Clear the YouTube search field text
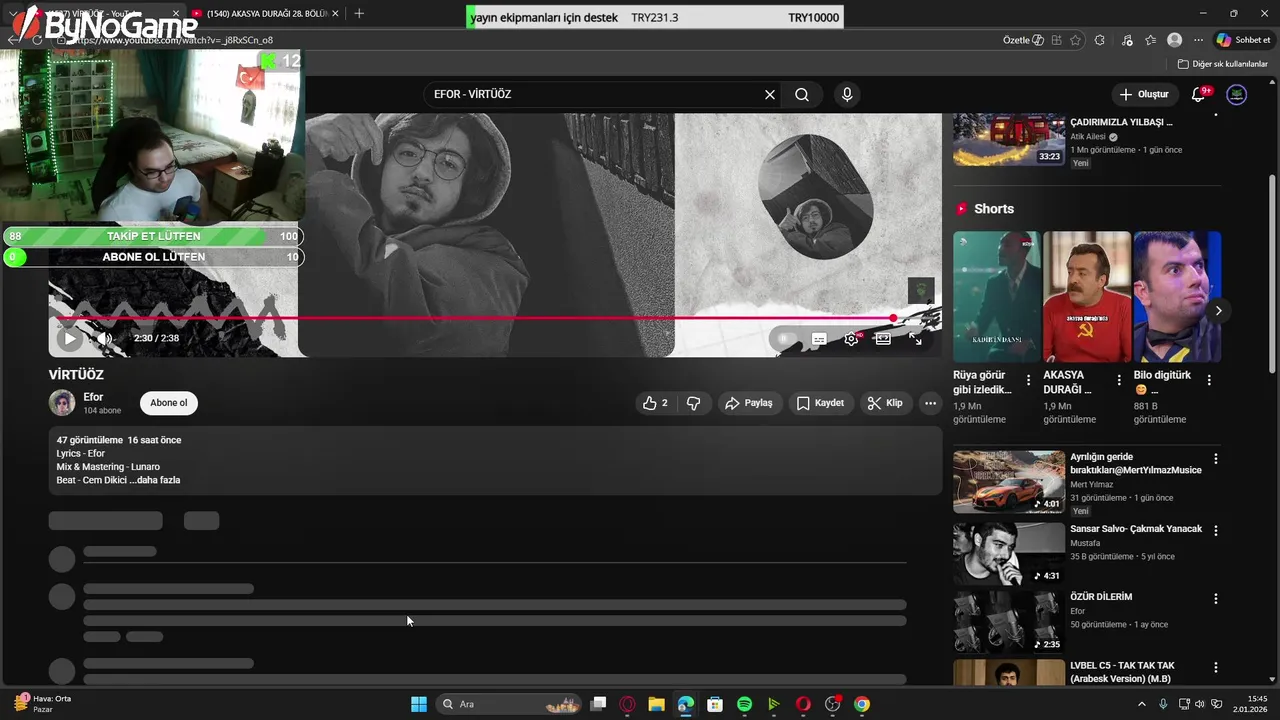Image resolution: width=1280 pixels, height=720 pixels. (770, 94)
